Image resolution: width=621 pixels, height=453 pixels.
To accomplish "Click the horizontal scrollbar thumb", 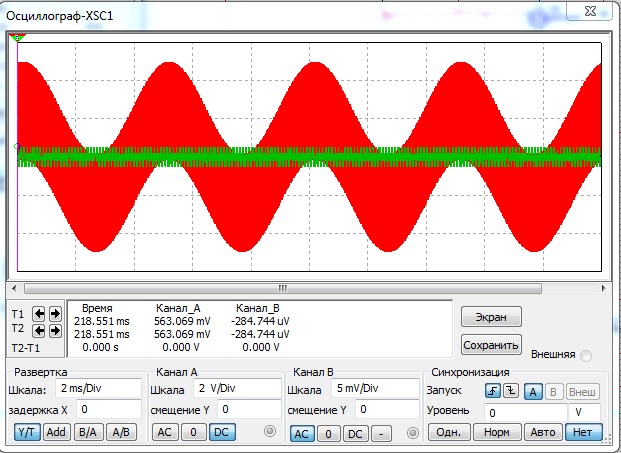I will coord(283,288).
